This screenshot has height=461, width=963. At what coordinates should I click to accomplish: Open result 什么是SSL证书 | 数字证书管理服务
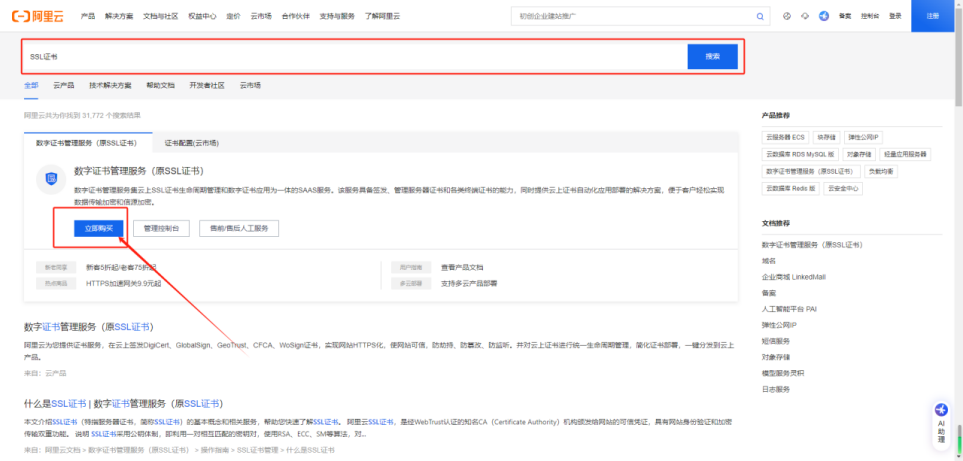[x=123, y=404]
